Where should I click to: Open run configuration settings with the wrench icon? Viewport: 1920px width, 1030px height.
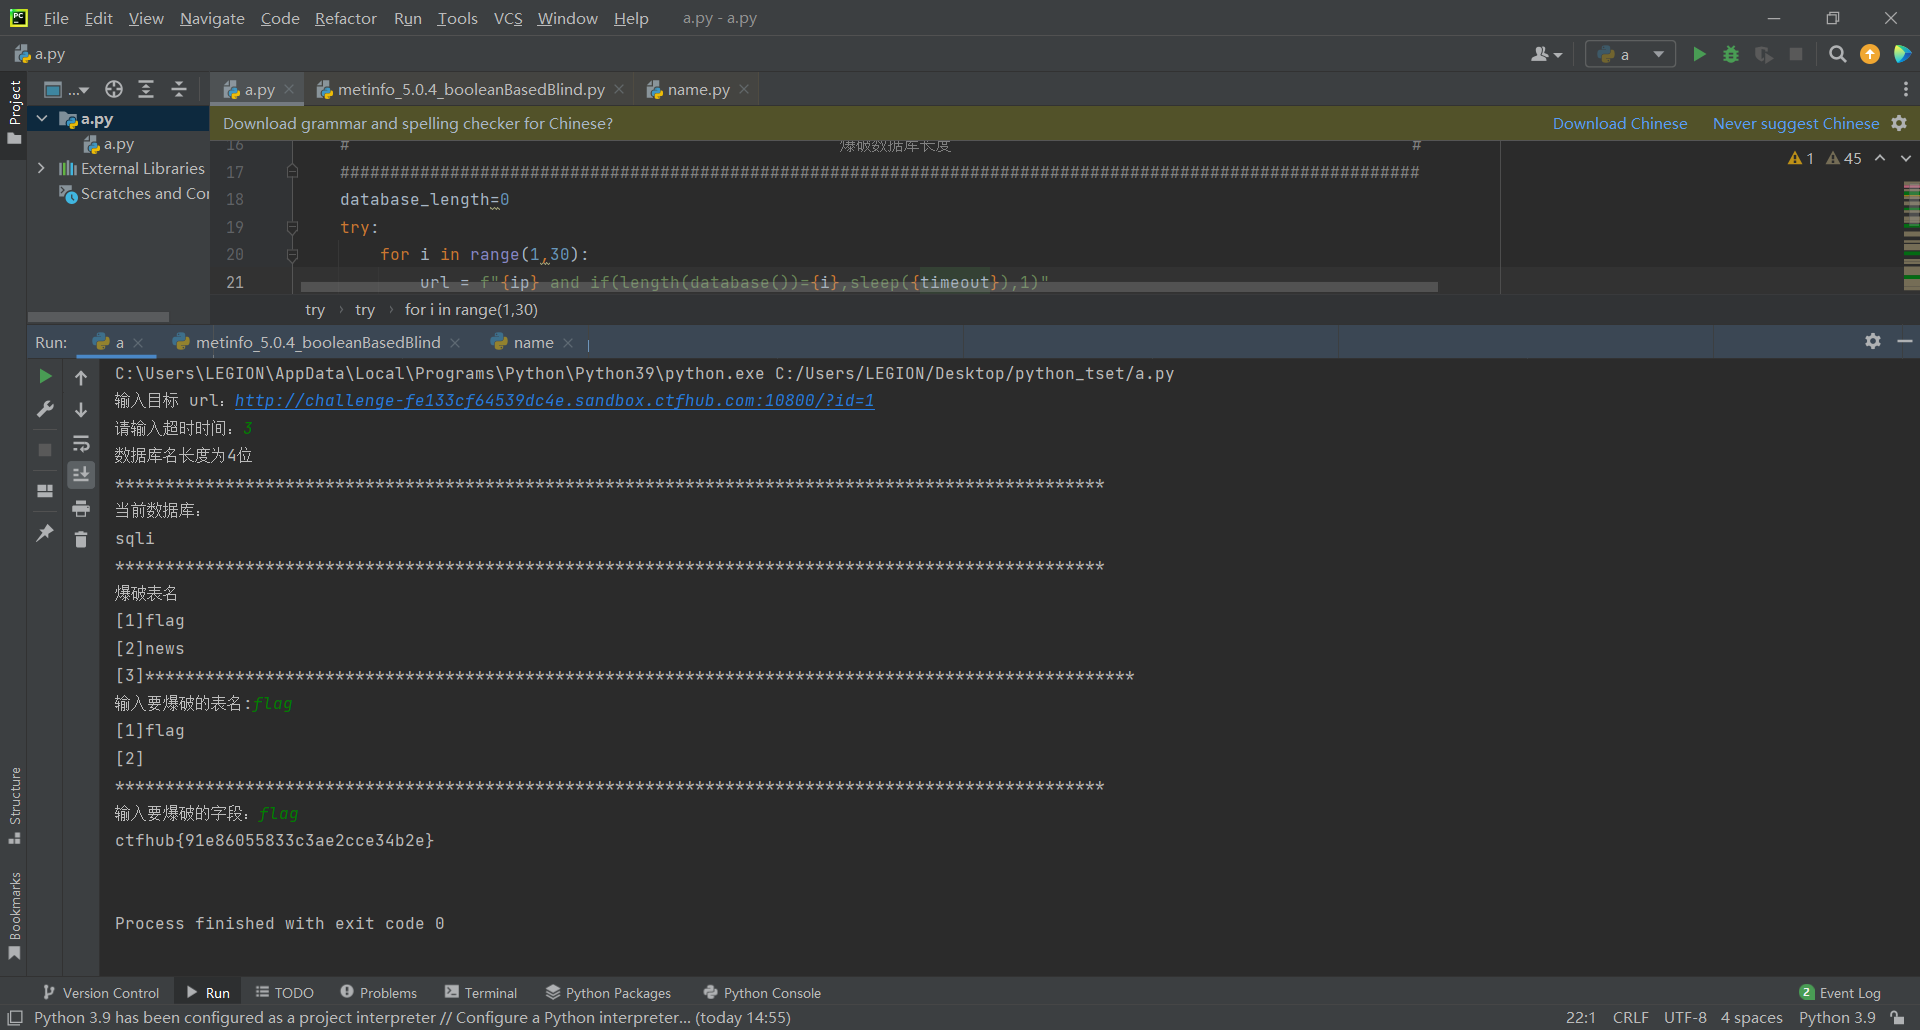click(45, 409)
